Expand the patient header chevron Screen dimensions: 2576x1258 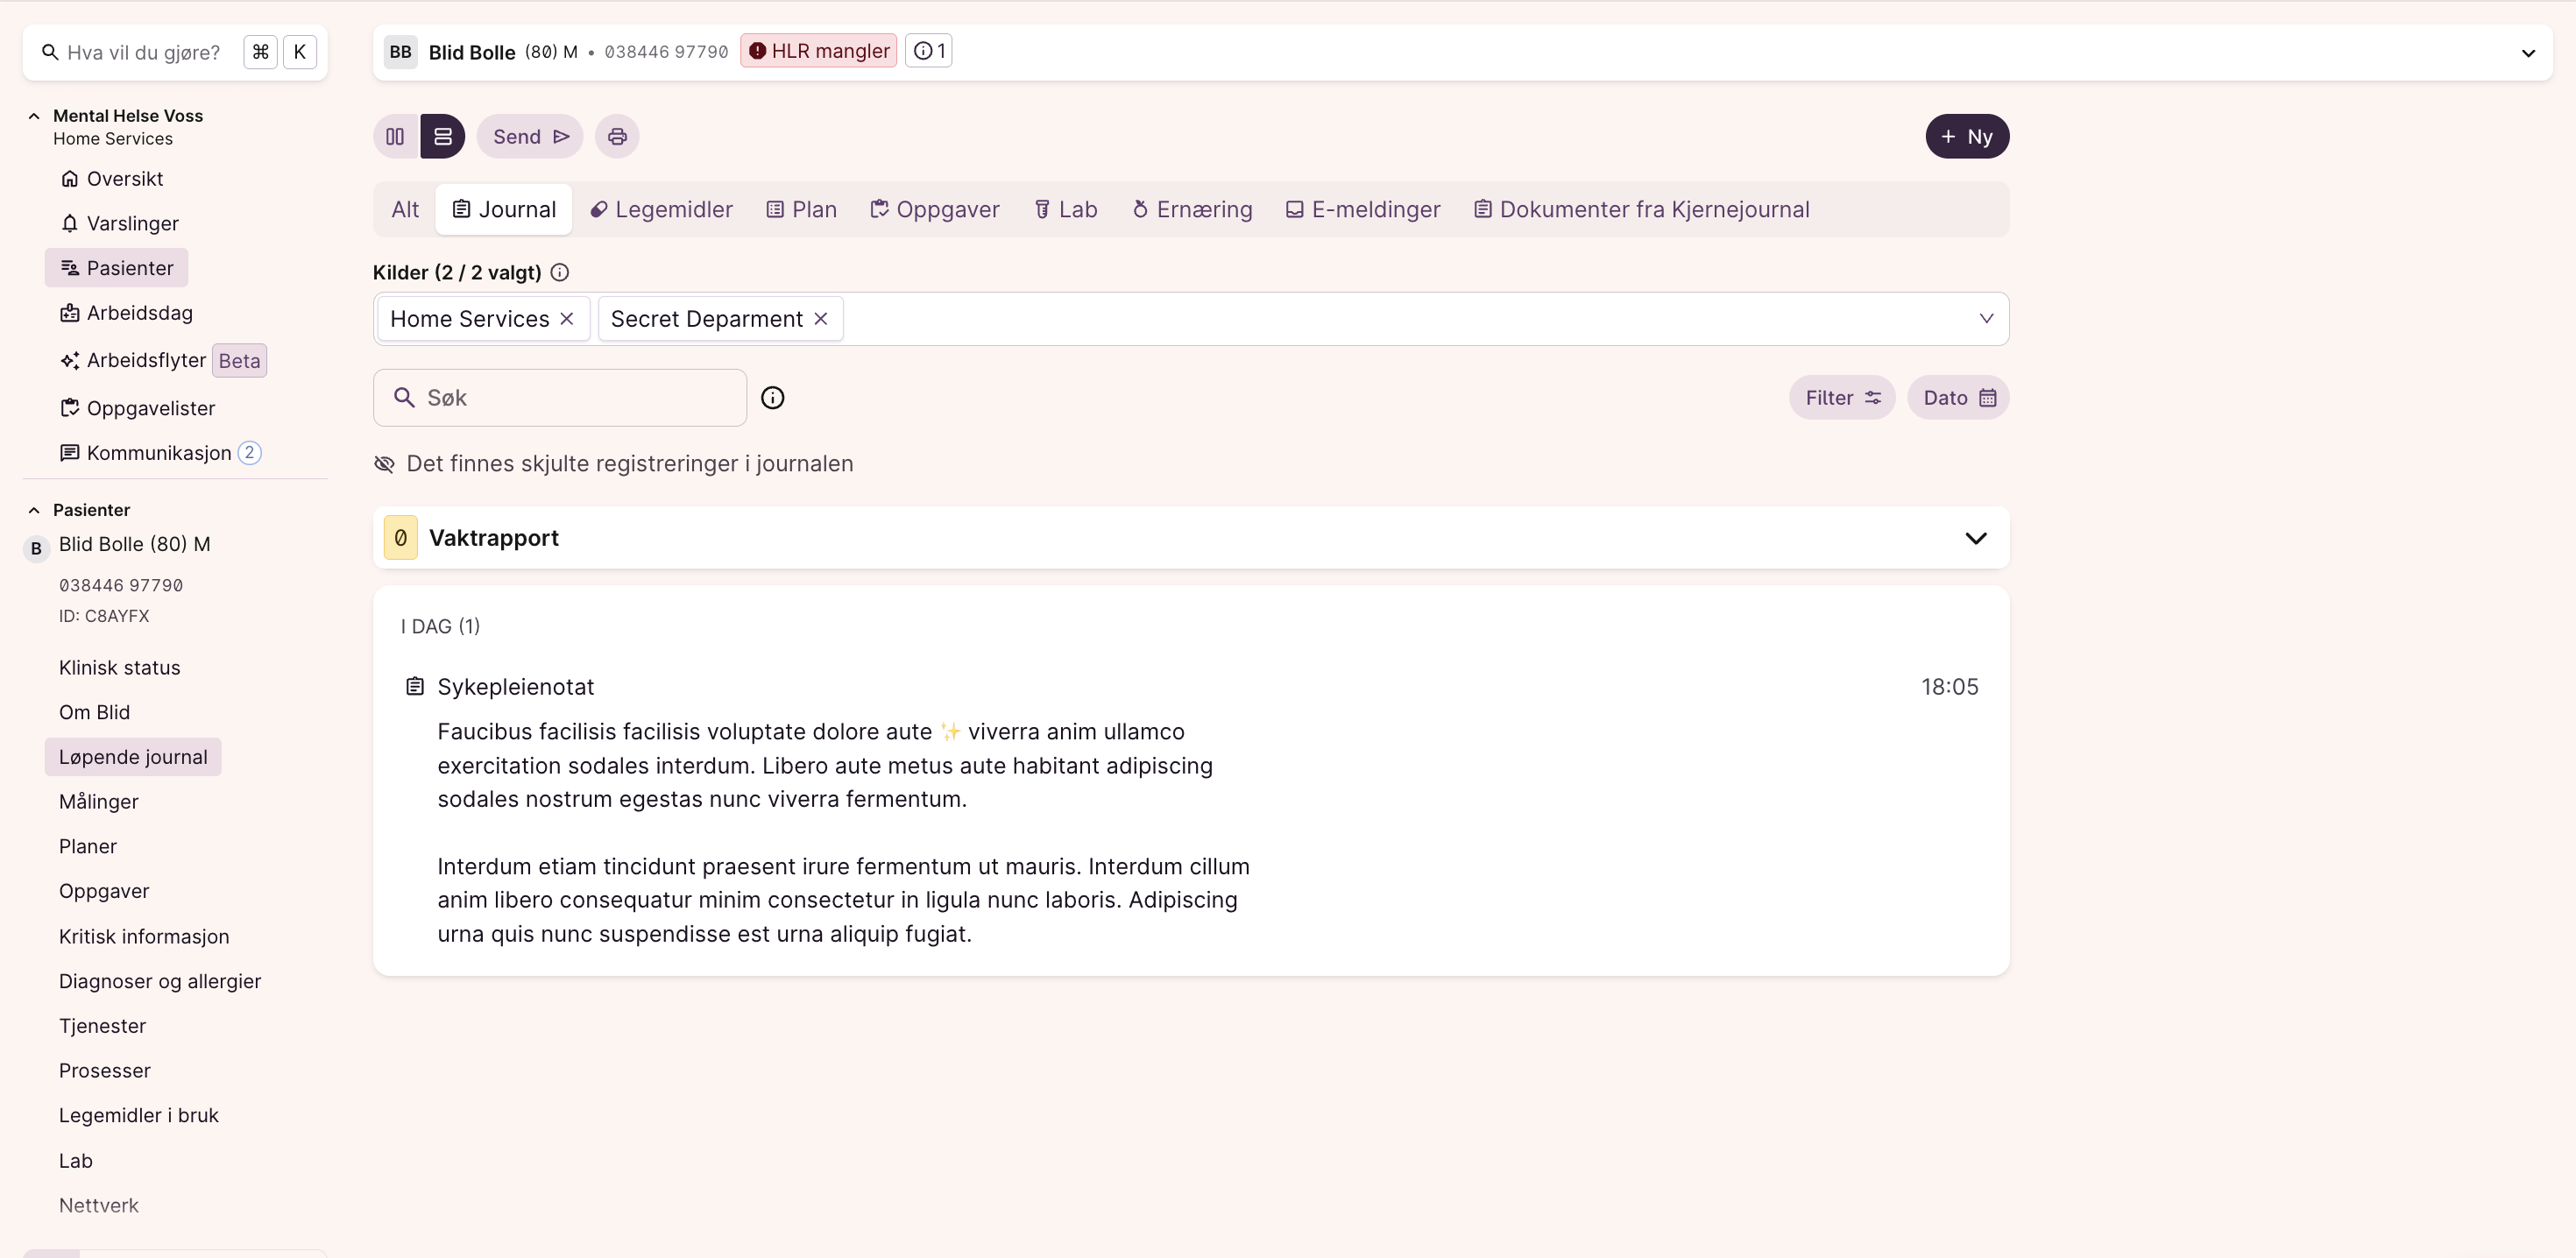[x=2527, y=53]
